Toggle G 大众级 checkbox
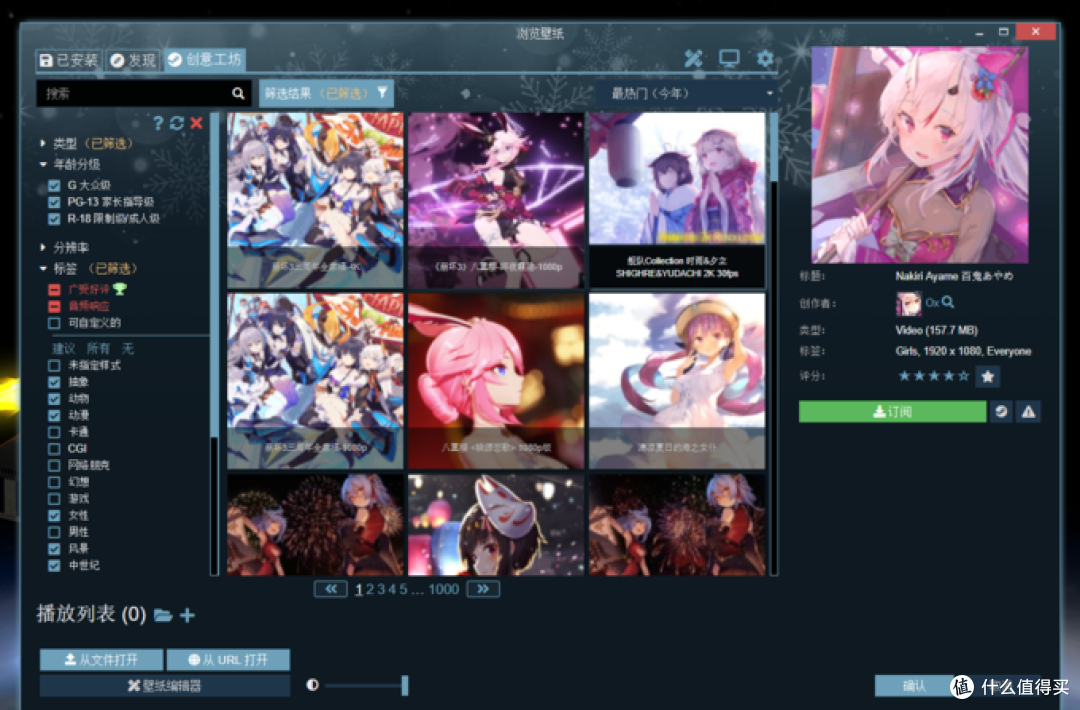 pyautogui.click(x=54, y=185)
